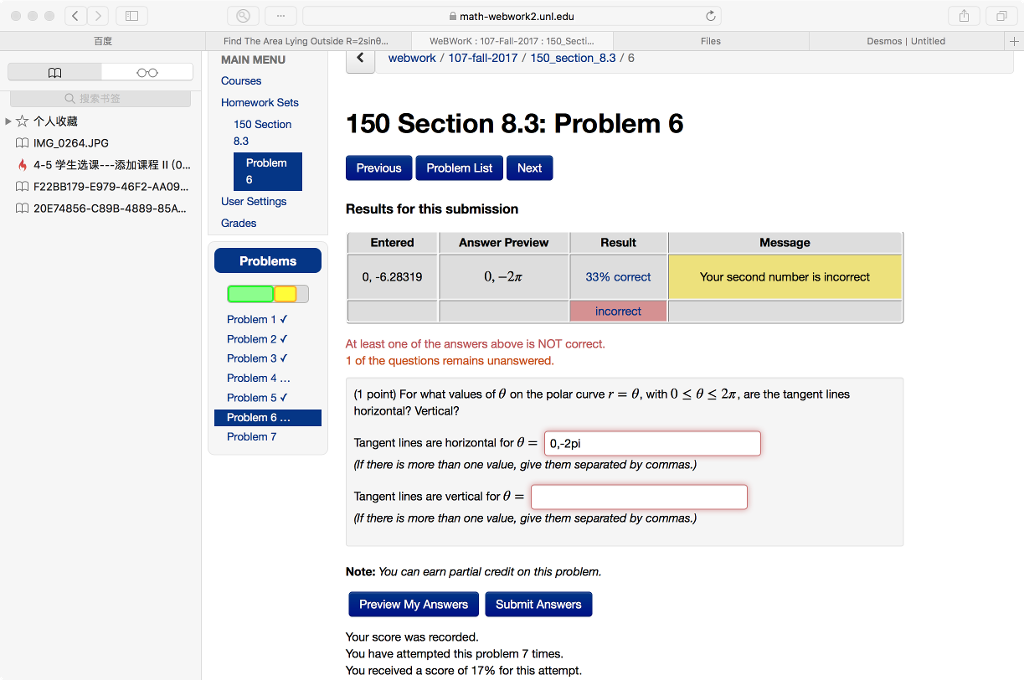Screen dimensions: 1024x680
Task: Go back using Safari's back arrow
Action: coord(75,15)
